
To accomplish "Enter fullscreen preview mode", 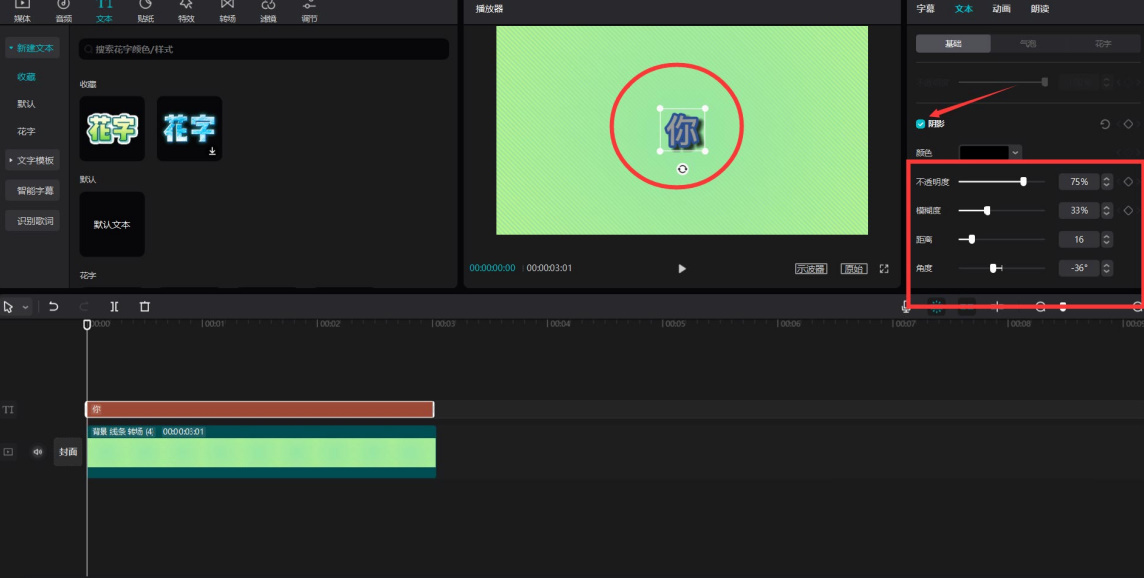I will (x=884, y=269).
